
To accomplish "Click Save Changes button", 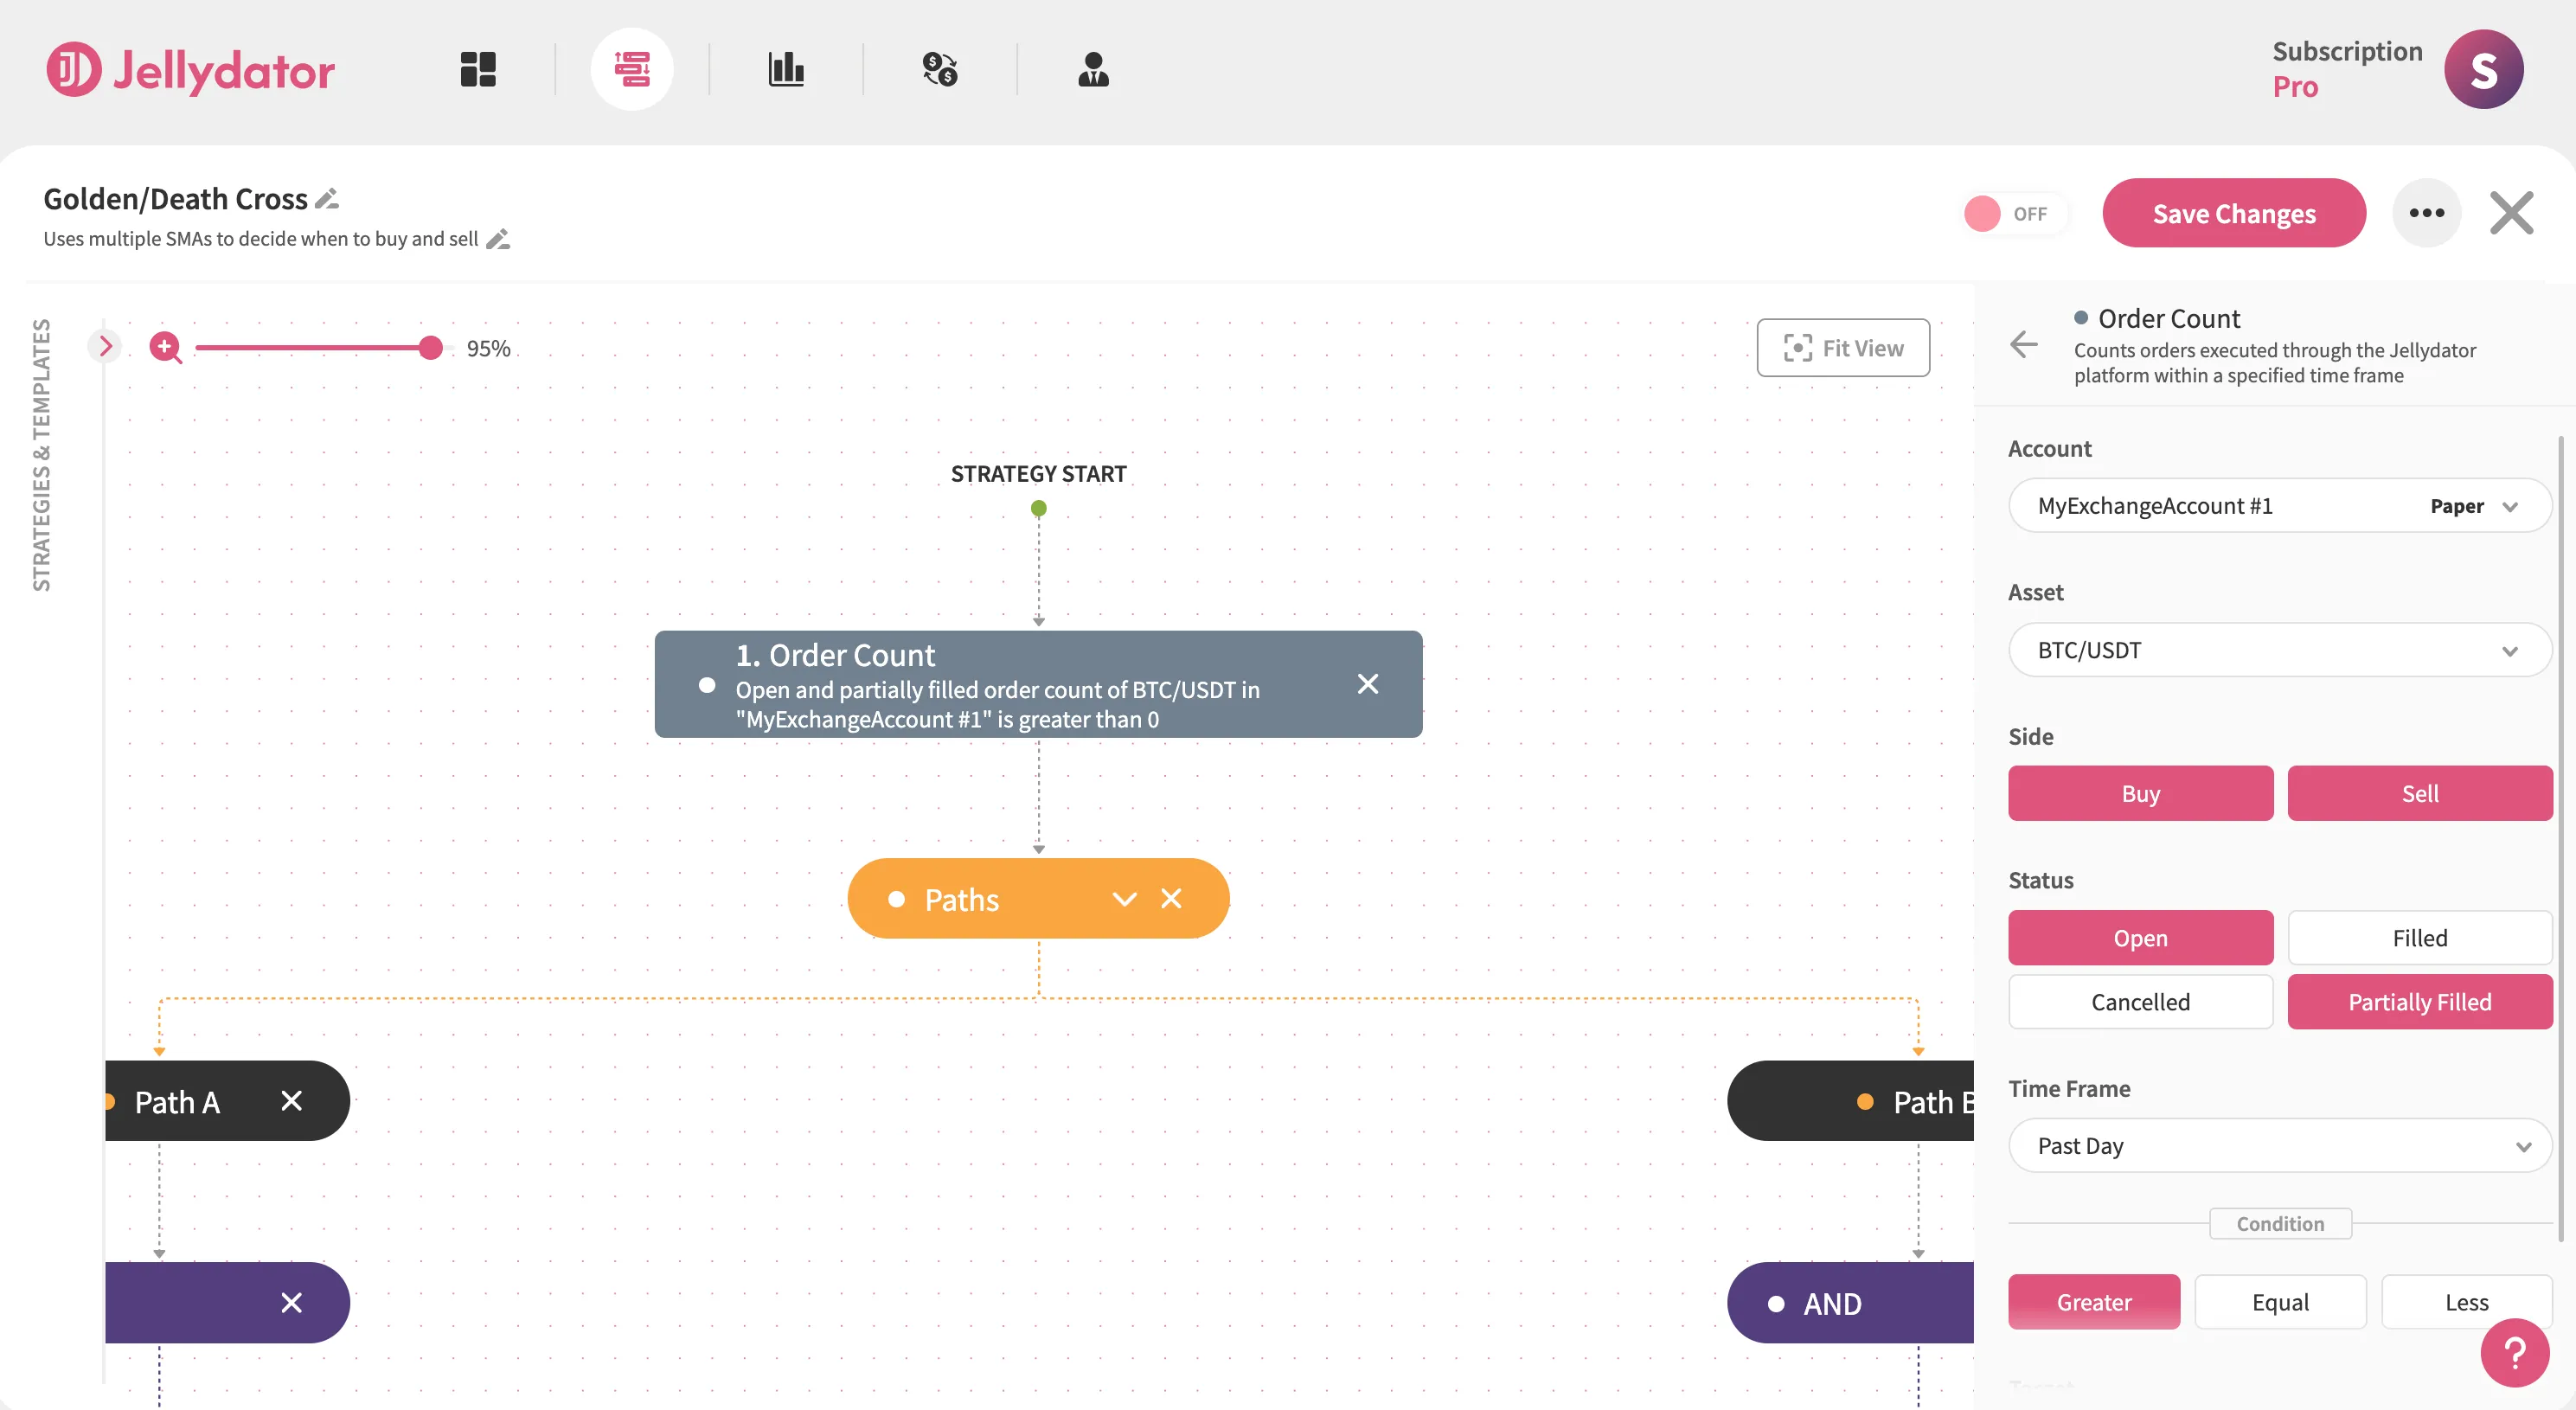I will coord(2234,213).
